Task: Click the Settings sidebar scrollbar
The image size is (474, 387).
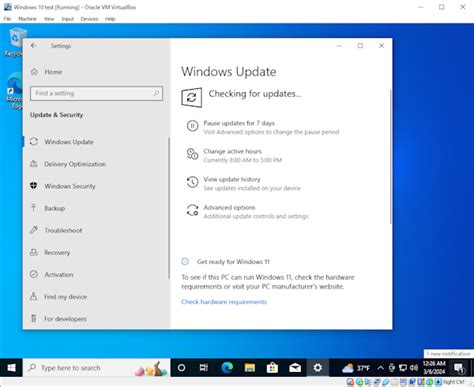Action: tap(169, 208)
